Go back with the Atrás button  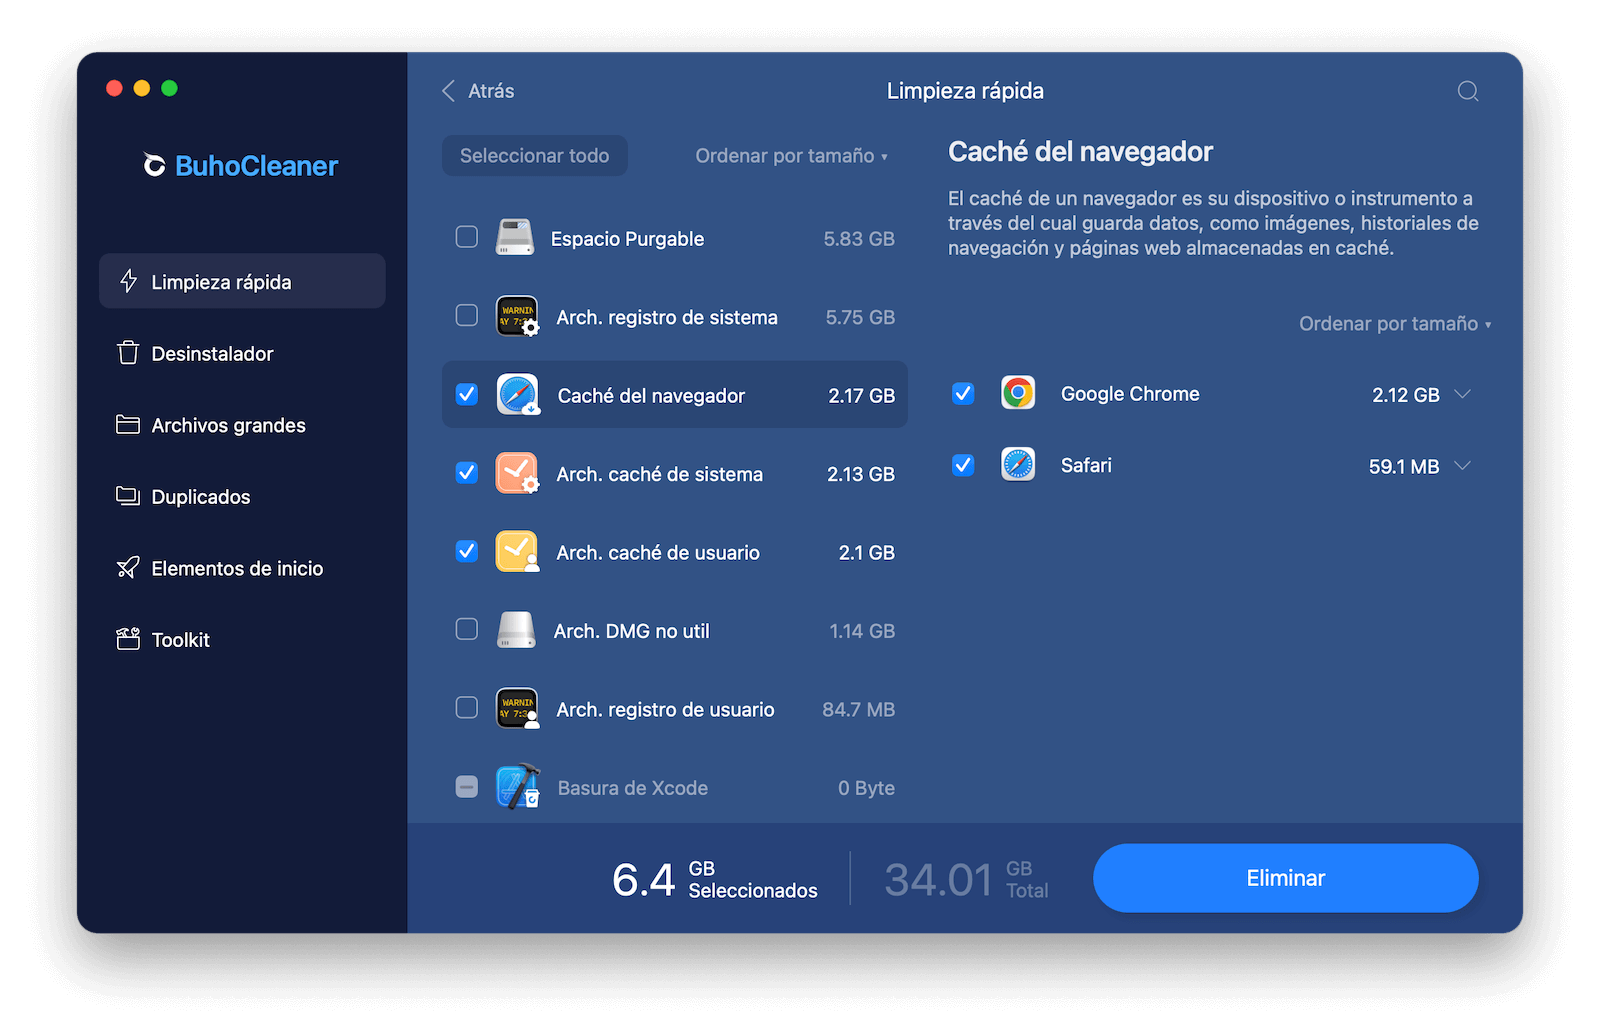[478, 91]
